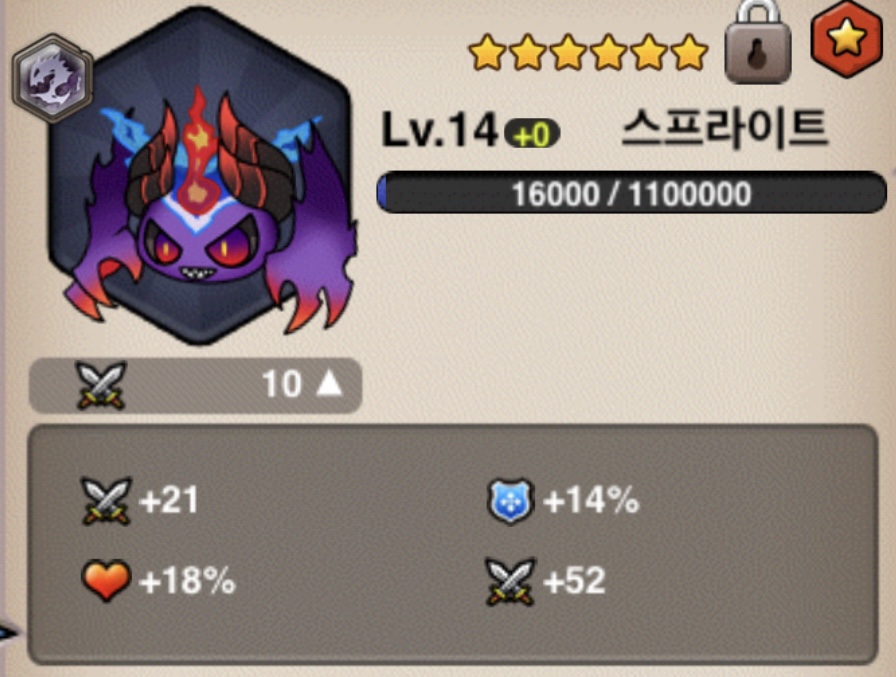Tap the 스프라이트 name label
Image resolution: width=896 pixels, height=677 pixels.
point(724,128)
